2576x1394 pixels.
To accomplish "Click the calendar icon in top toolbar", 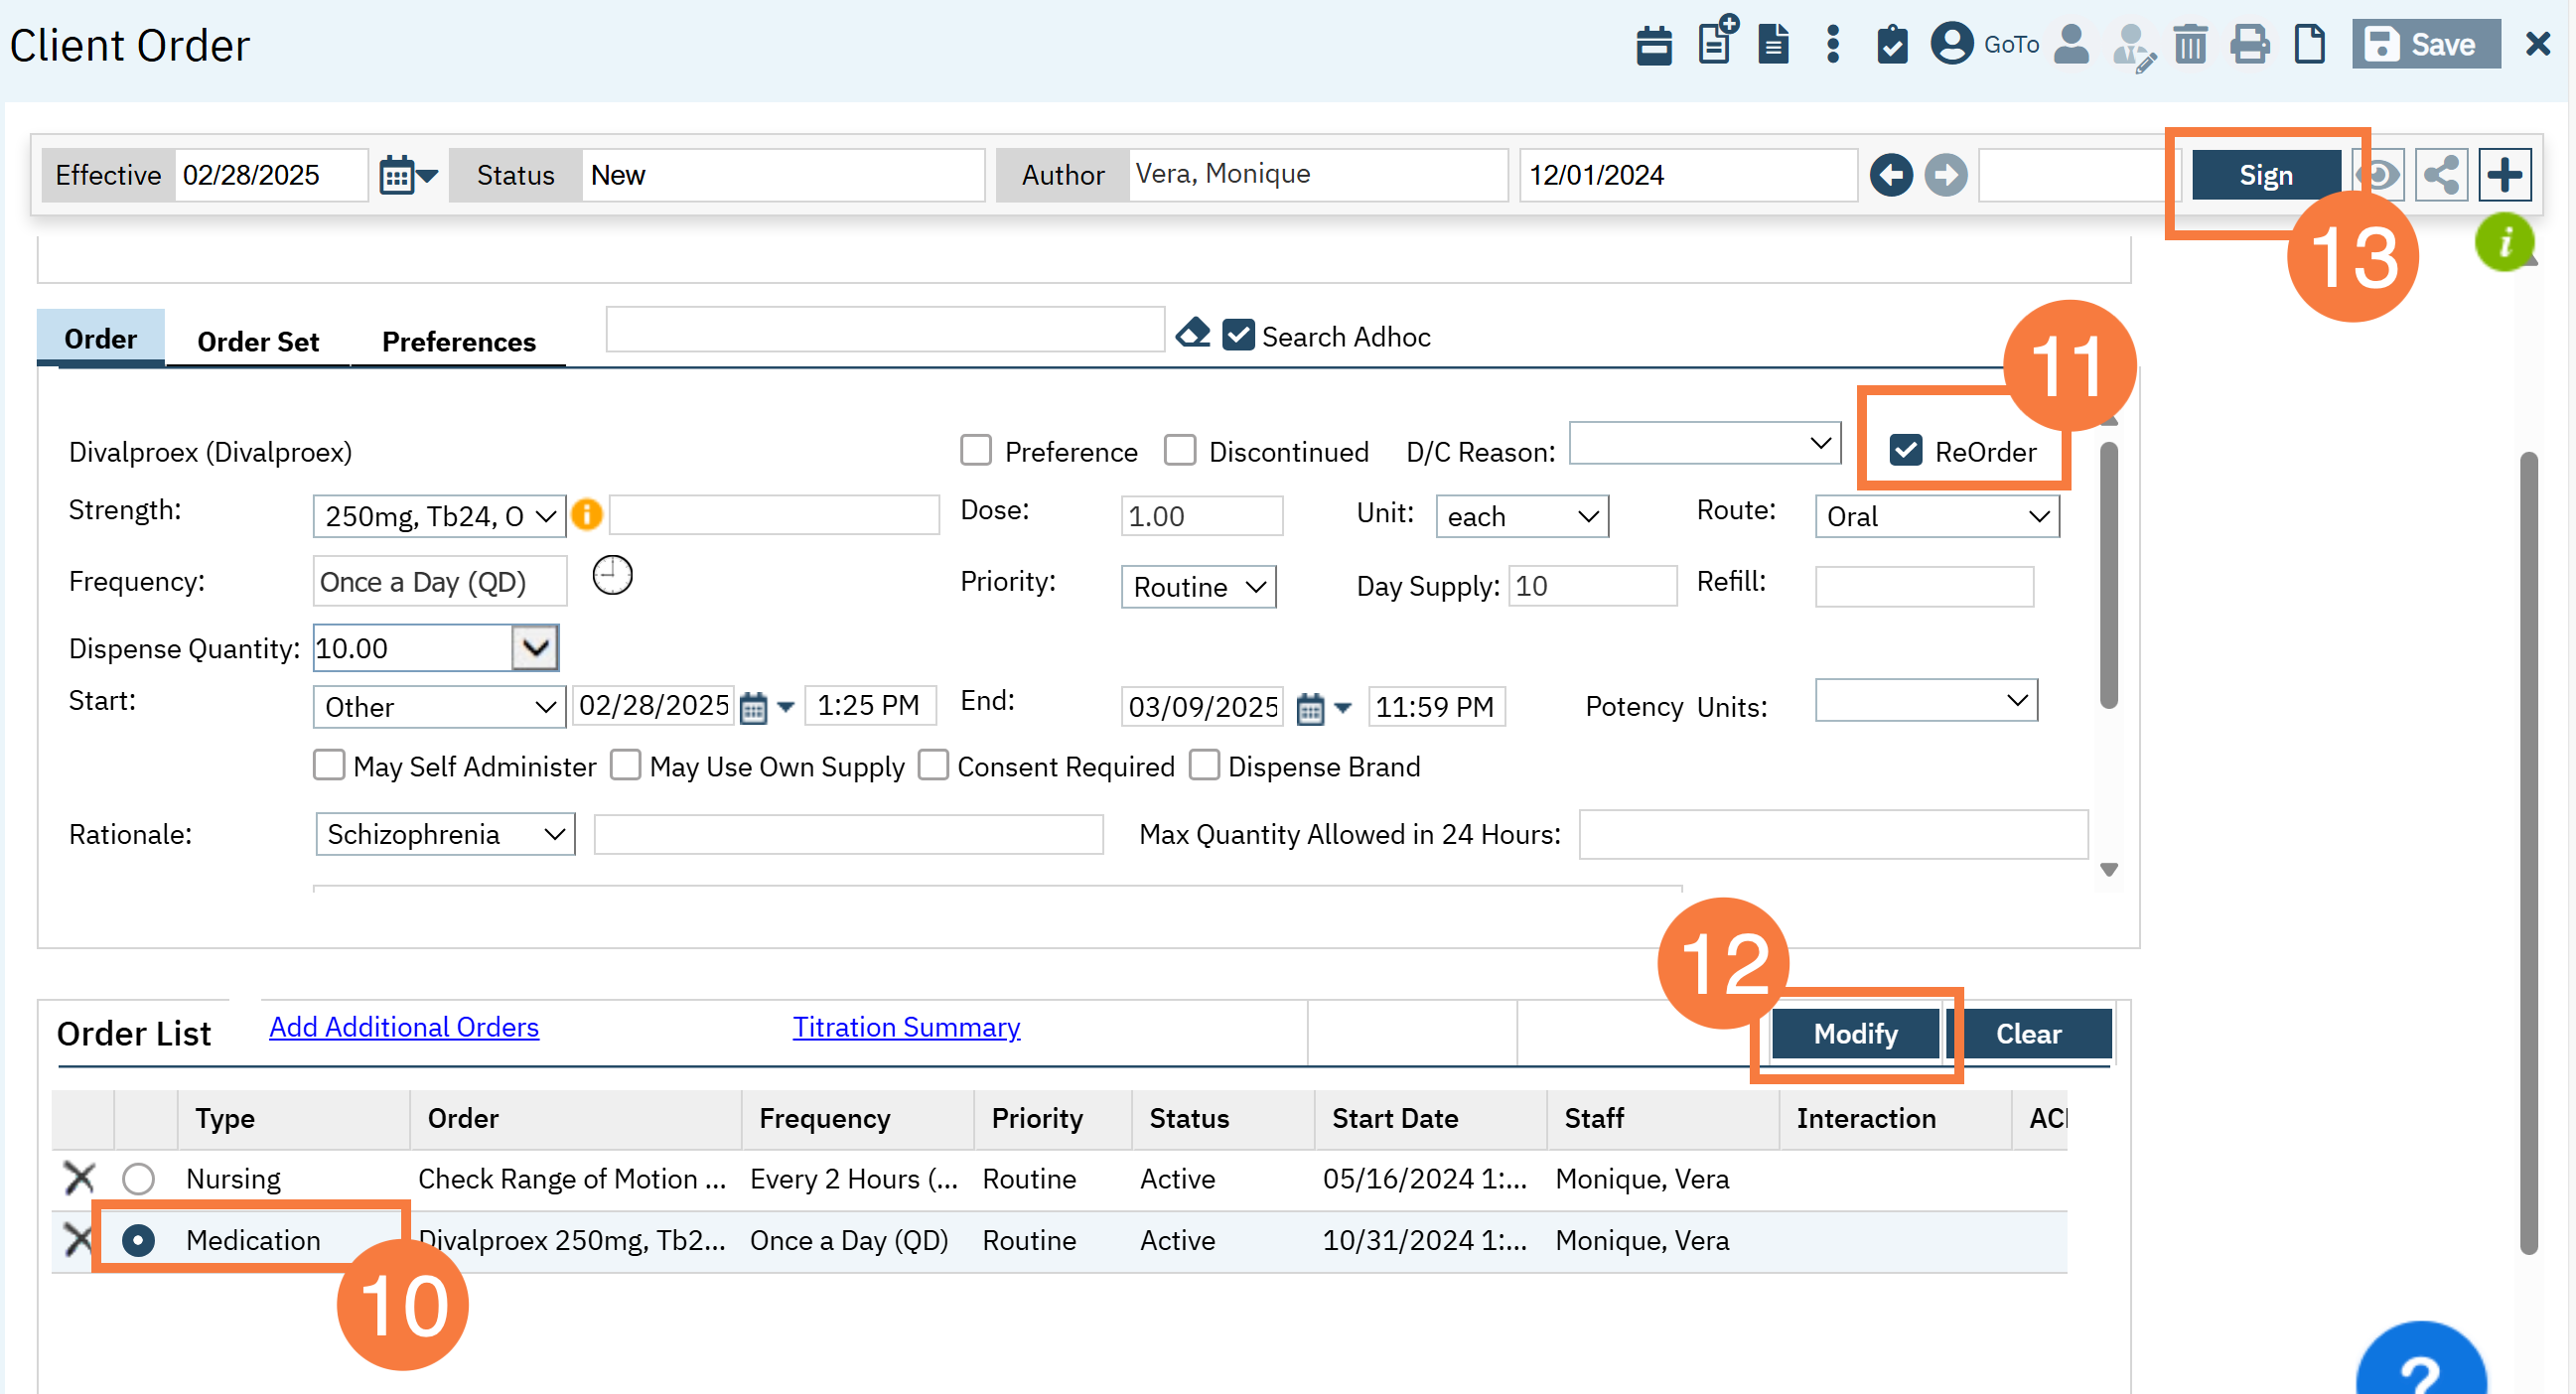I will click(1654, 45).
